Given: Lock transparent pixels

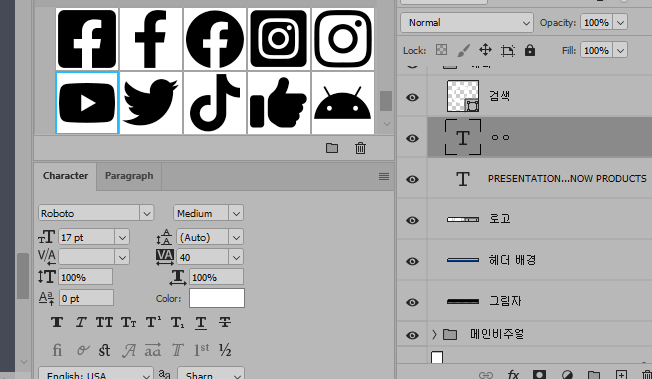Looking at the screenshot, I should click(441, 50).
